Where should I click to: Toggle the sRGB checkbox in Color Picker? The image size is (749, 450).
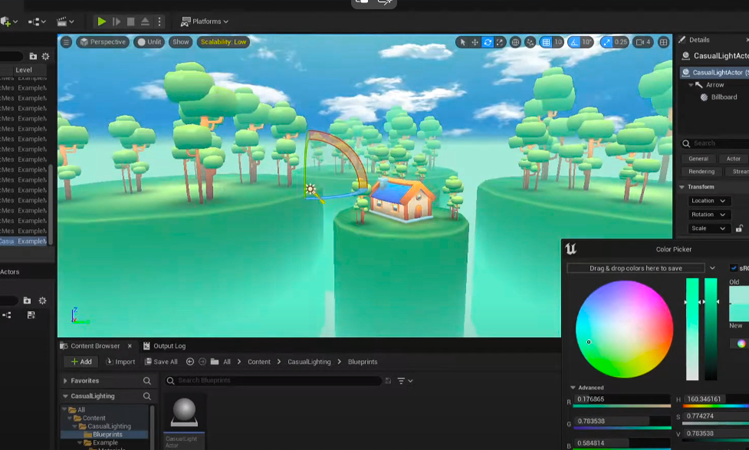tap(734, 268)
